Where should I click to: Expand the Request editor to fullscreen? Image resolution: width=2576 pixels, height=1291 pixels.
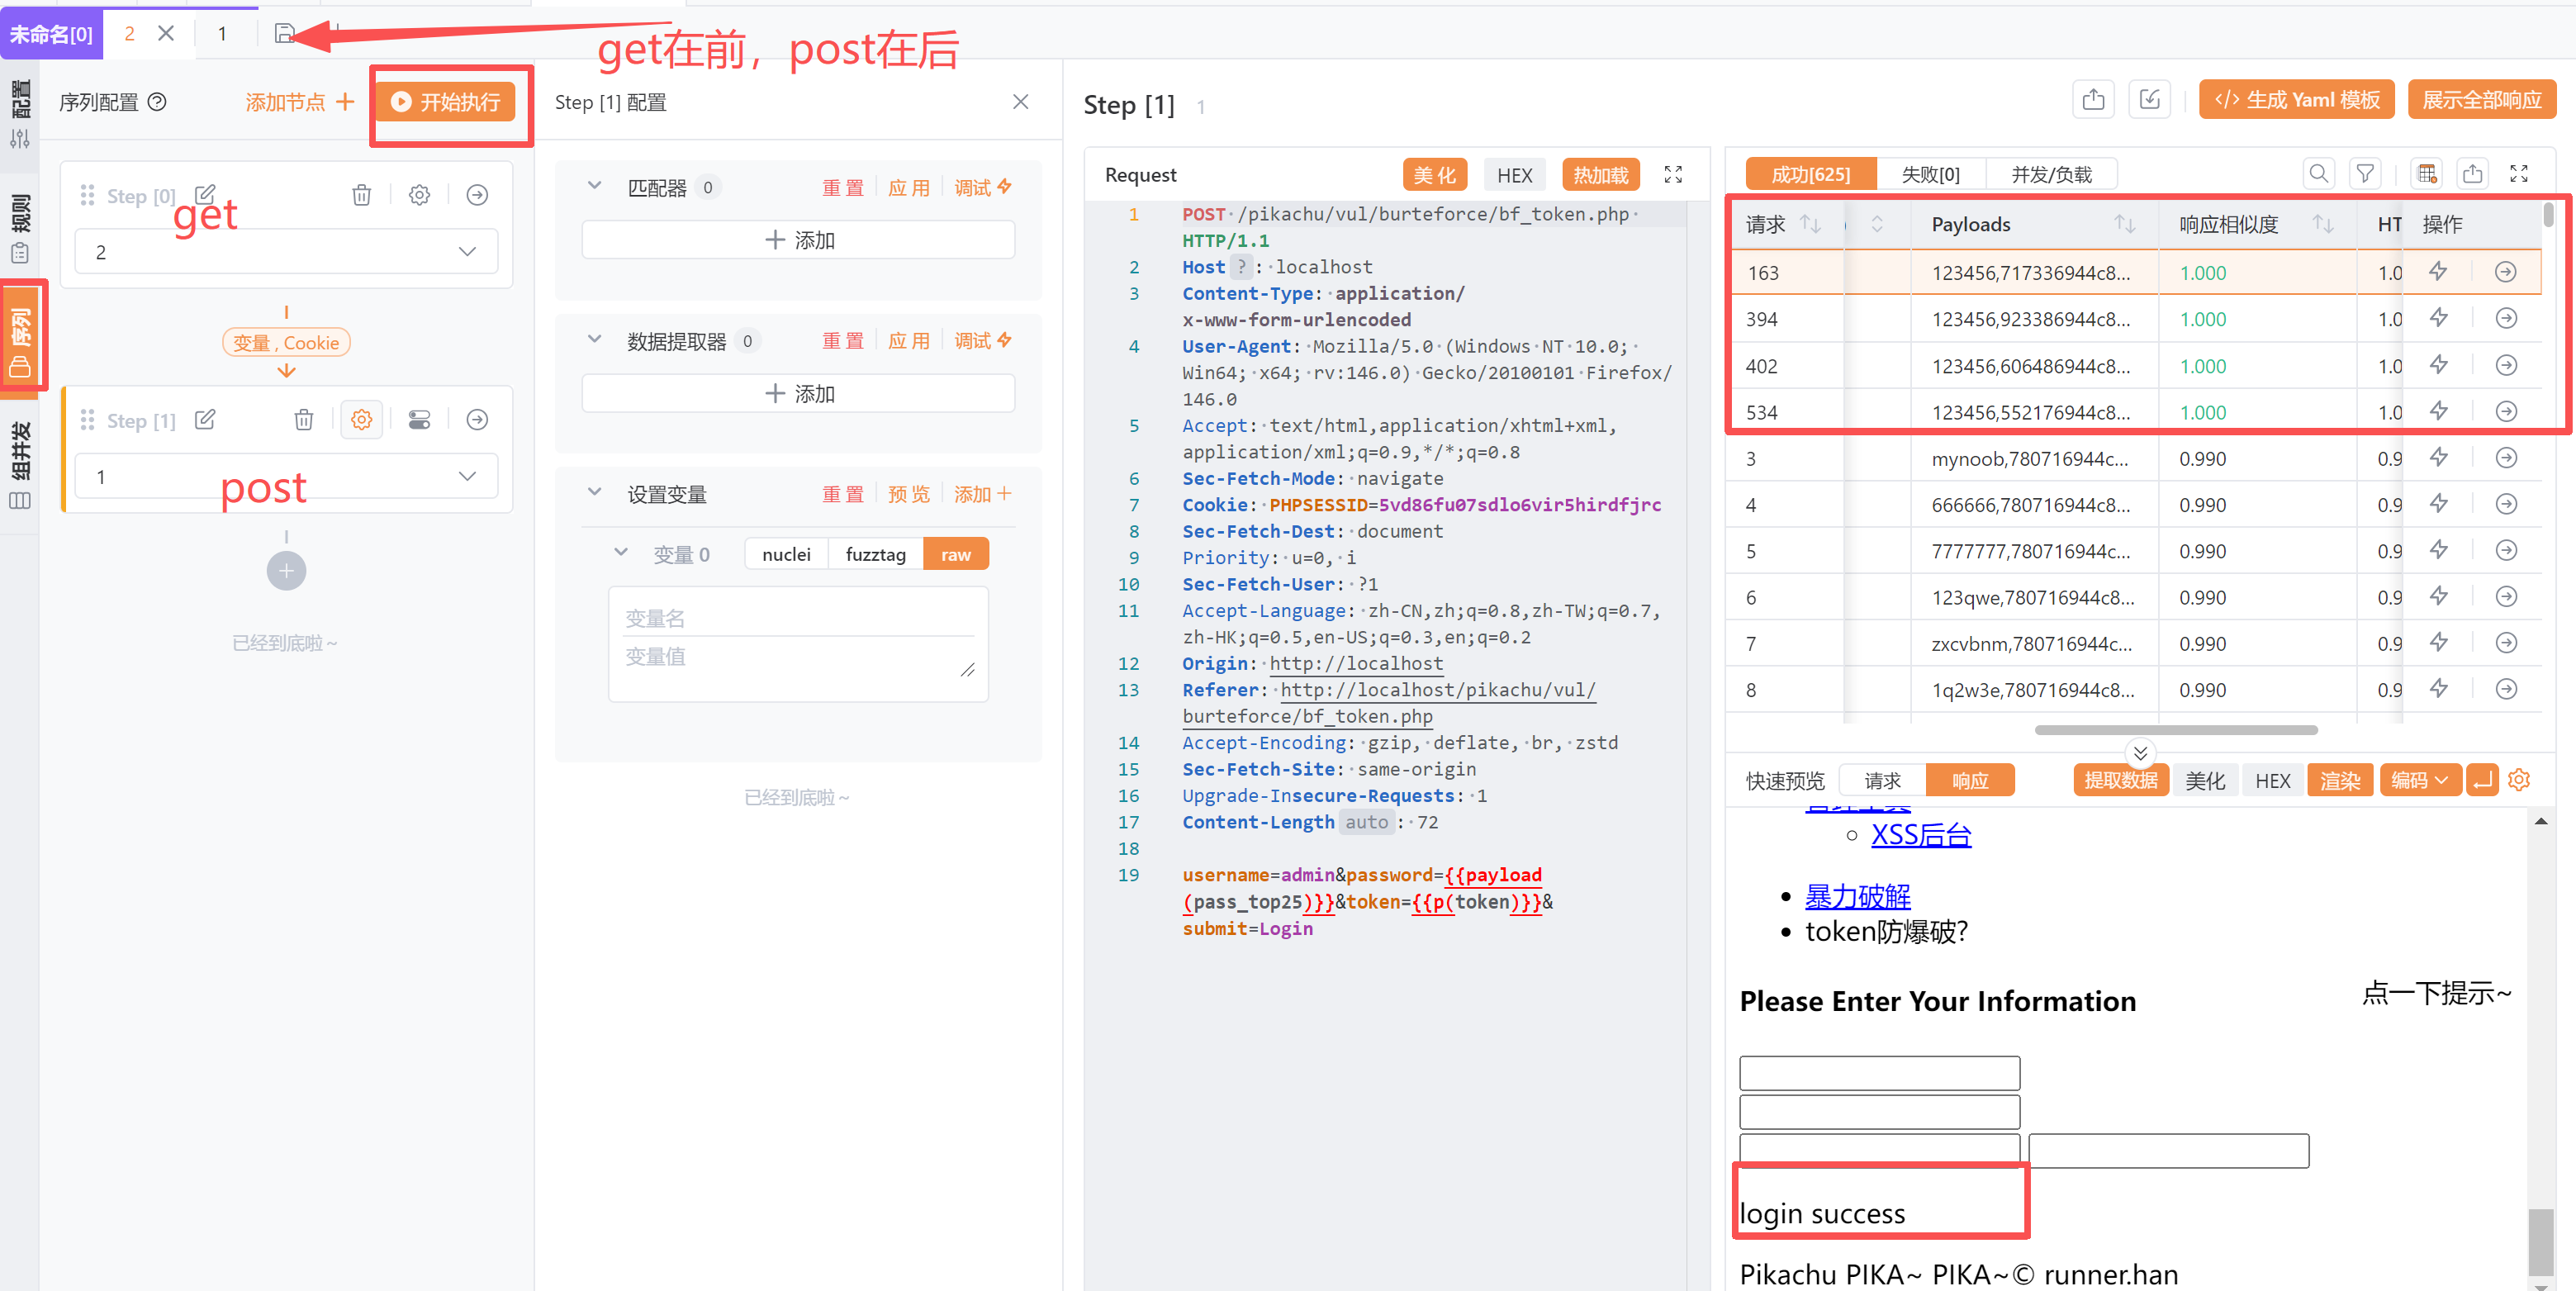pos(1672,175)
